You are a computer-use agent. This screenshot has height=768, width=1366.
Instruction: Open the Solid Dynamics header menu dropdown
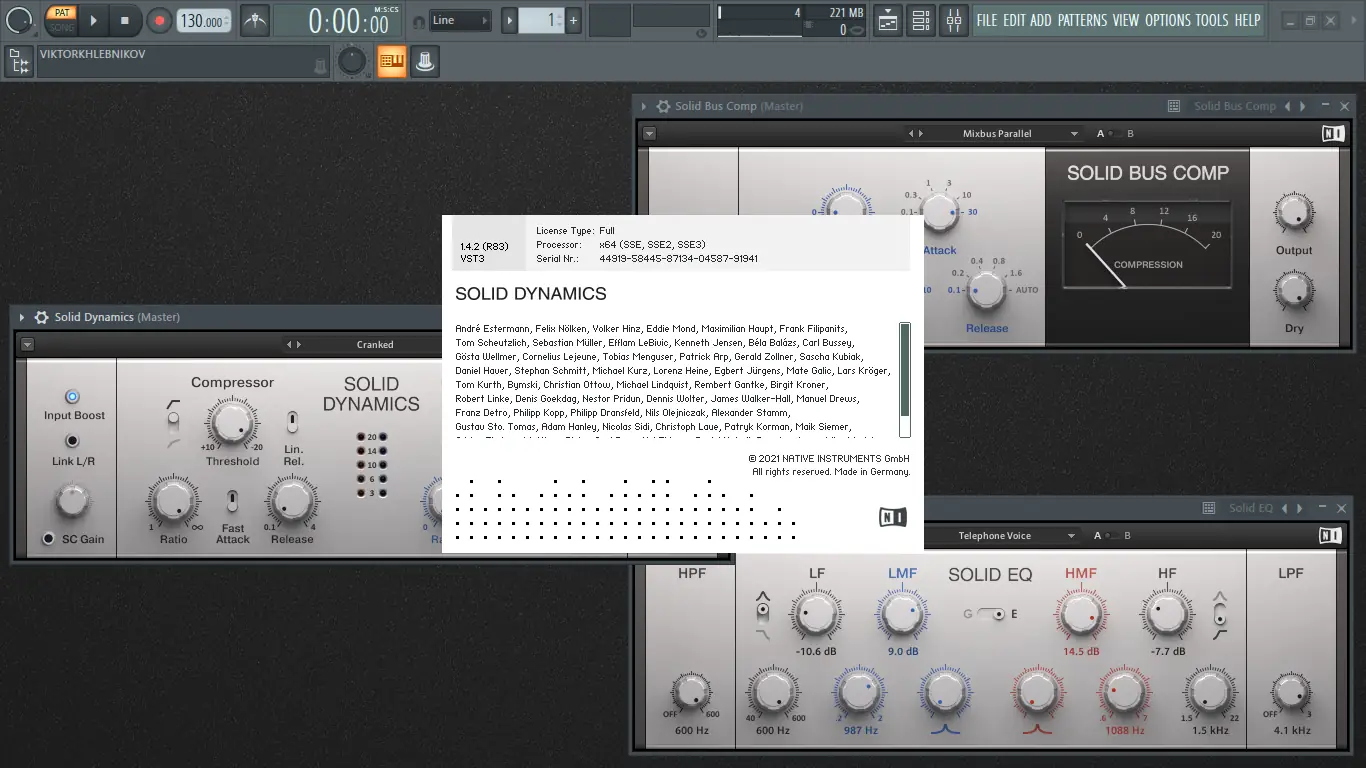(x=27, y=344)
